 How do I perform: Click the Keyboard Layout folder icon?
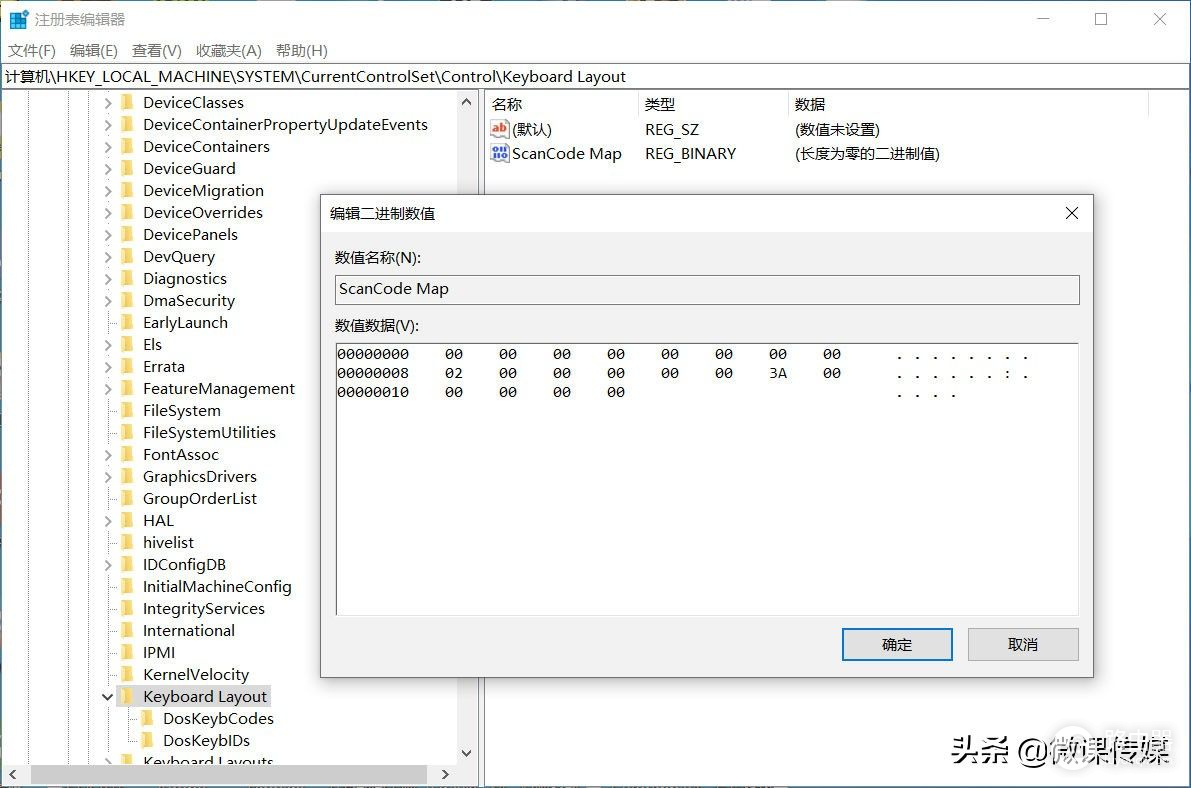[x=127, y=697]
